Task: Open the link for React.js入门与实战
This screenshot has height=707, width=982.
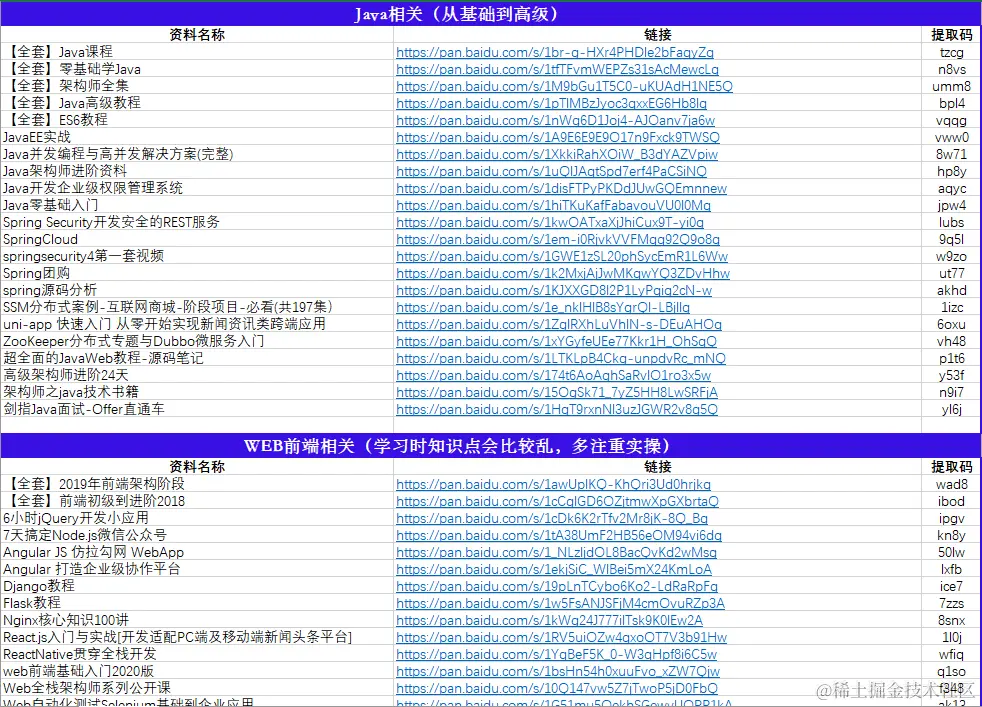Action: click(562, 637)
